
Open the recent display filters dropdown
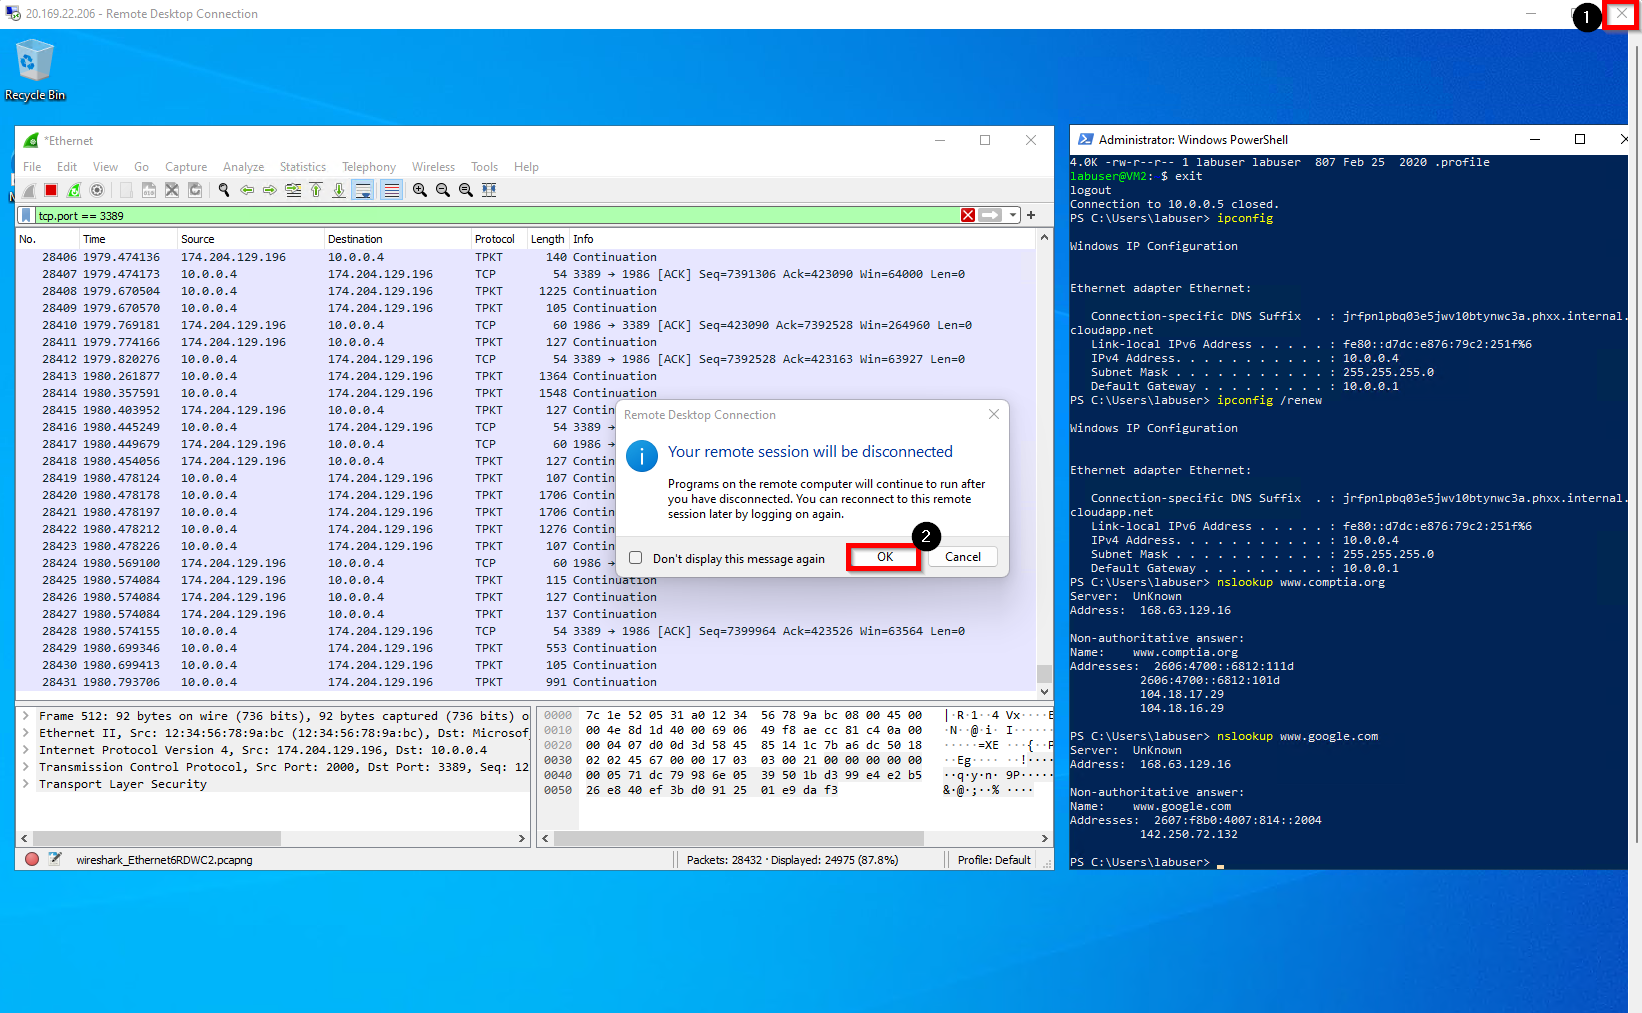click(x=1013, y=215)
